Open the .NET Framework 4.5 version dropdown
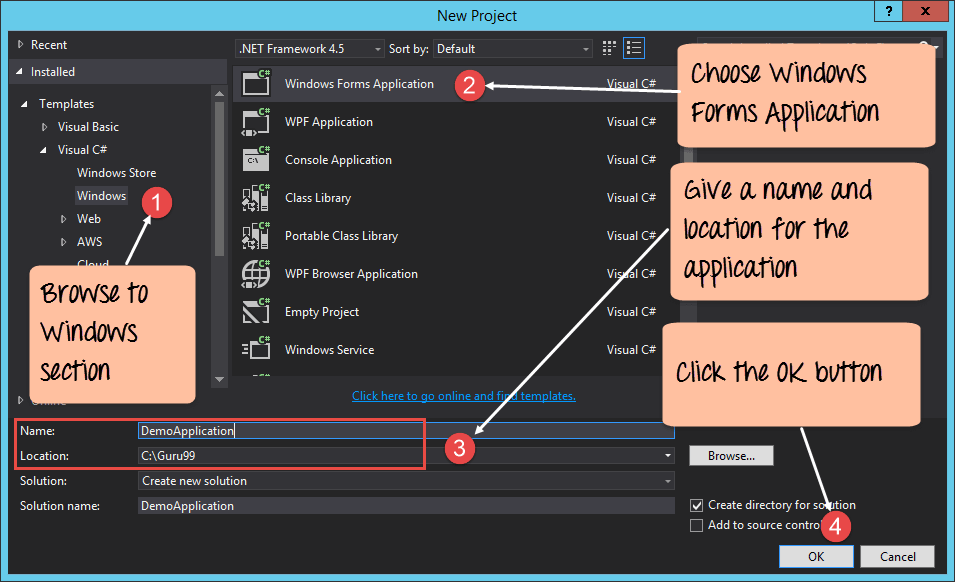Image resolution: width=955 pixels, height=582 pixels. (310, 48)
